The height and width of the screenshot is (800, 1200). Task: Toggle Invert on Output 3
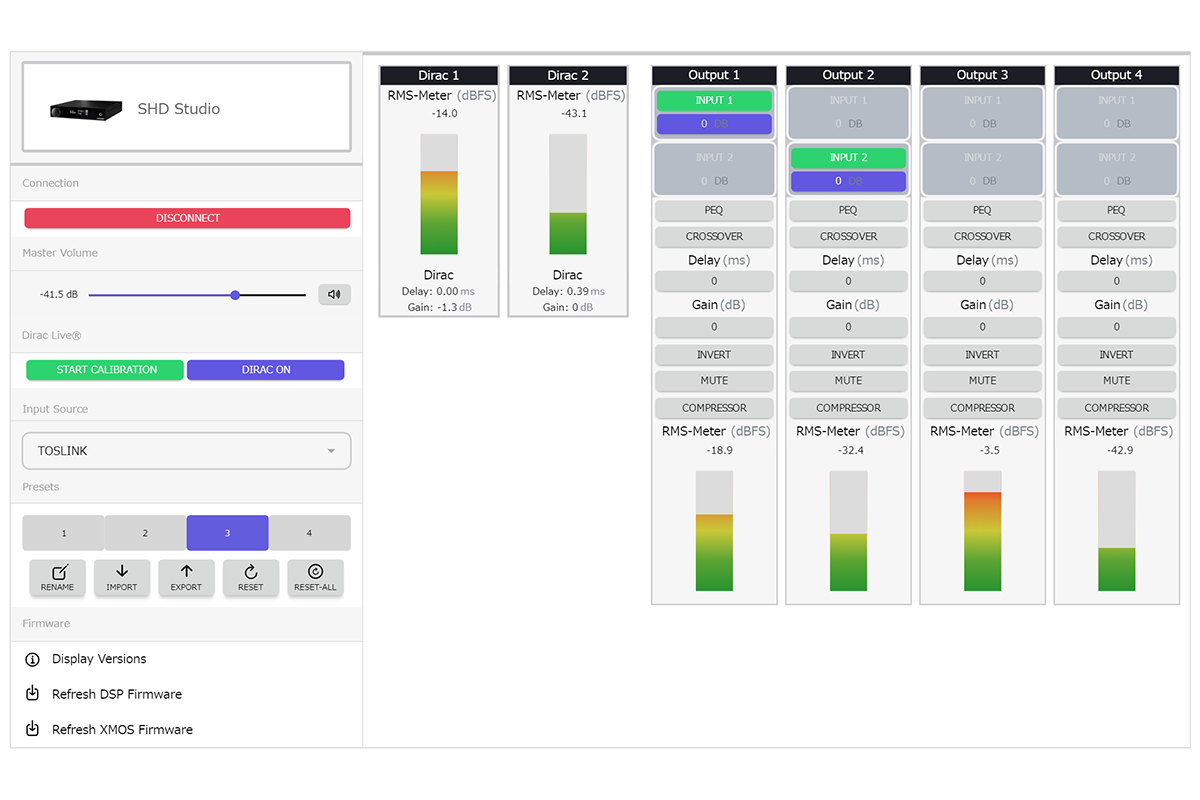coord(982,355)
